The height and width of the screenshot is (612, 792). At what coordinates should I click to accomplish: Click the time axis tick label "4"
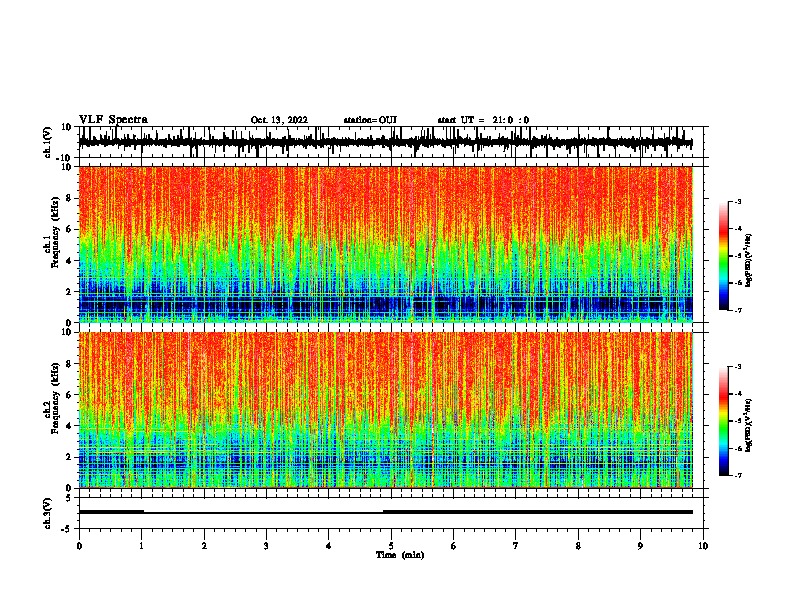click(x=329, y=546)
